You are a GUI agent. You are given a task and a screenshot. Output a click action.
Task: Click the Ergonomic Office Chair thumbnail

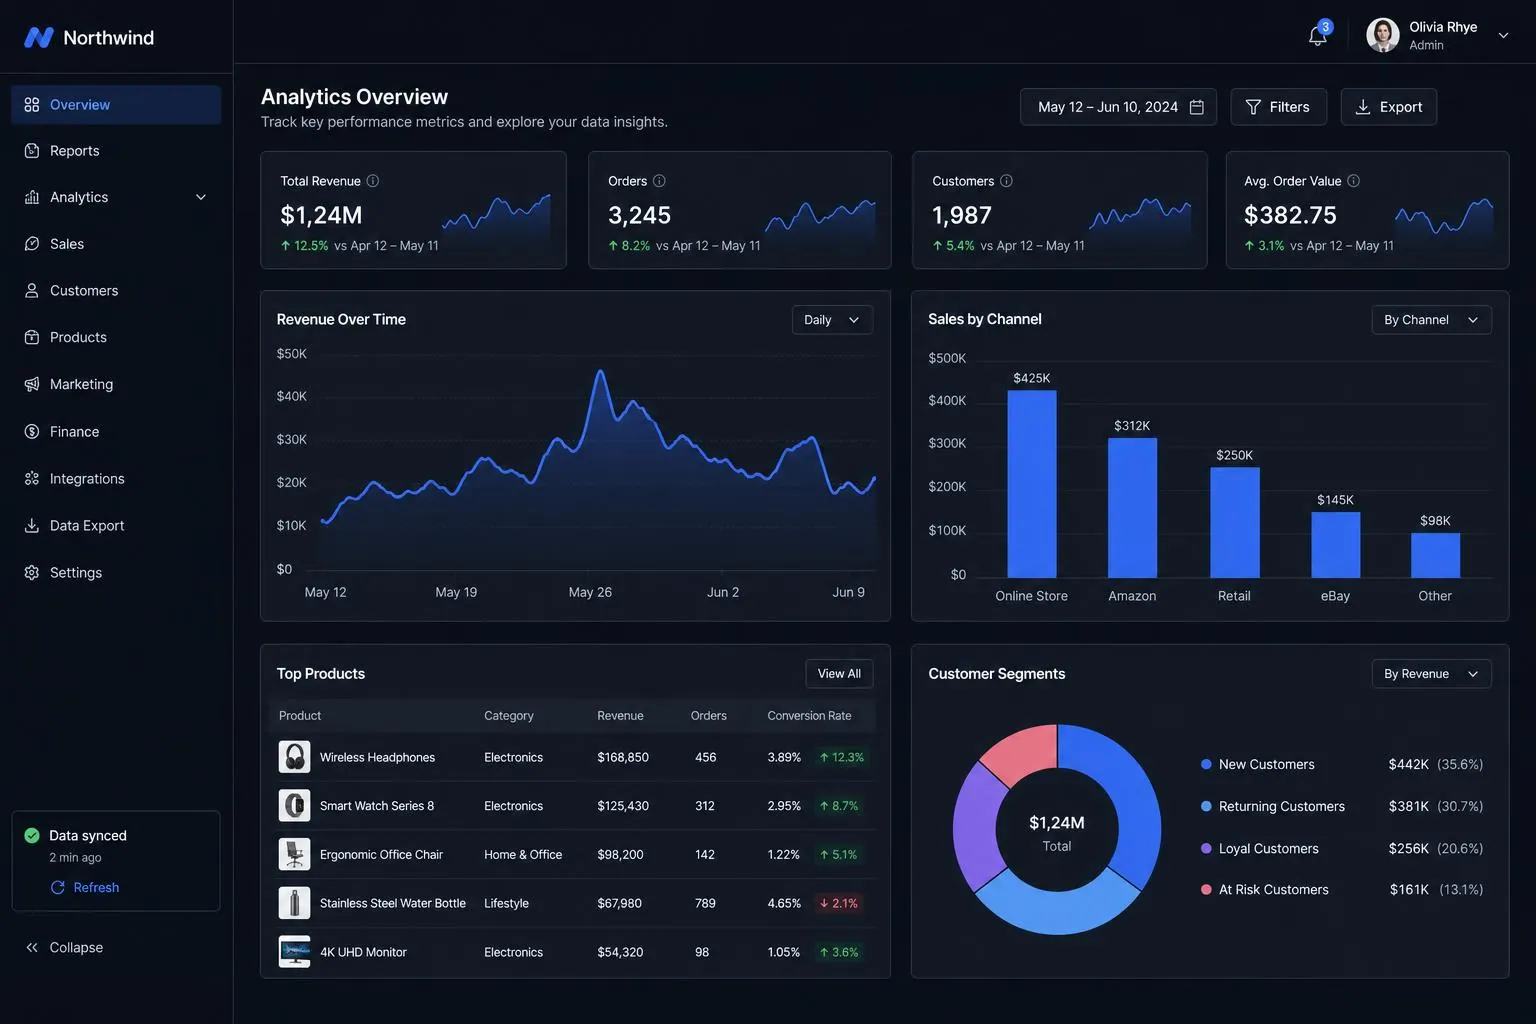[294, 855]
